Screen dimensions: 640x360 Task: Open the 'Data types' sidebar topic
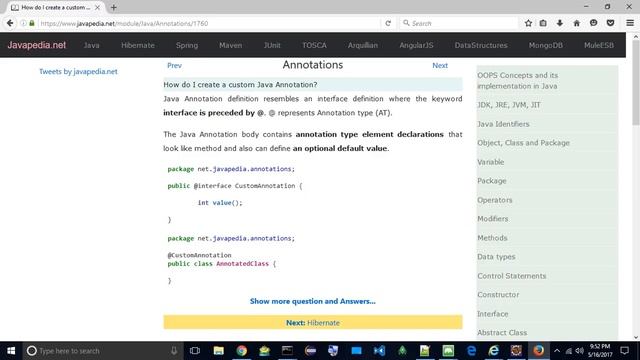(x=496, y=257)
